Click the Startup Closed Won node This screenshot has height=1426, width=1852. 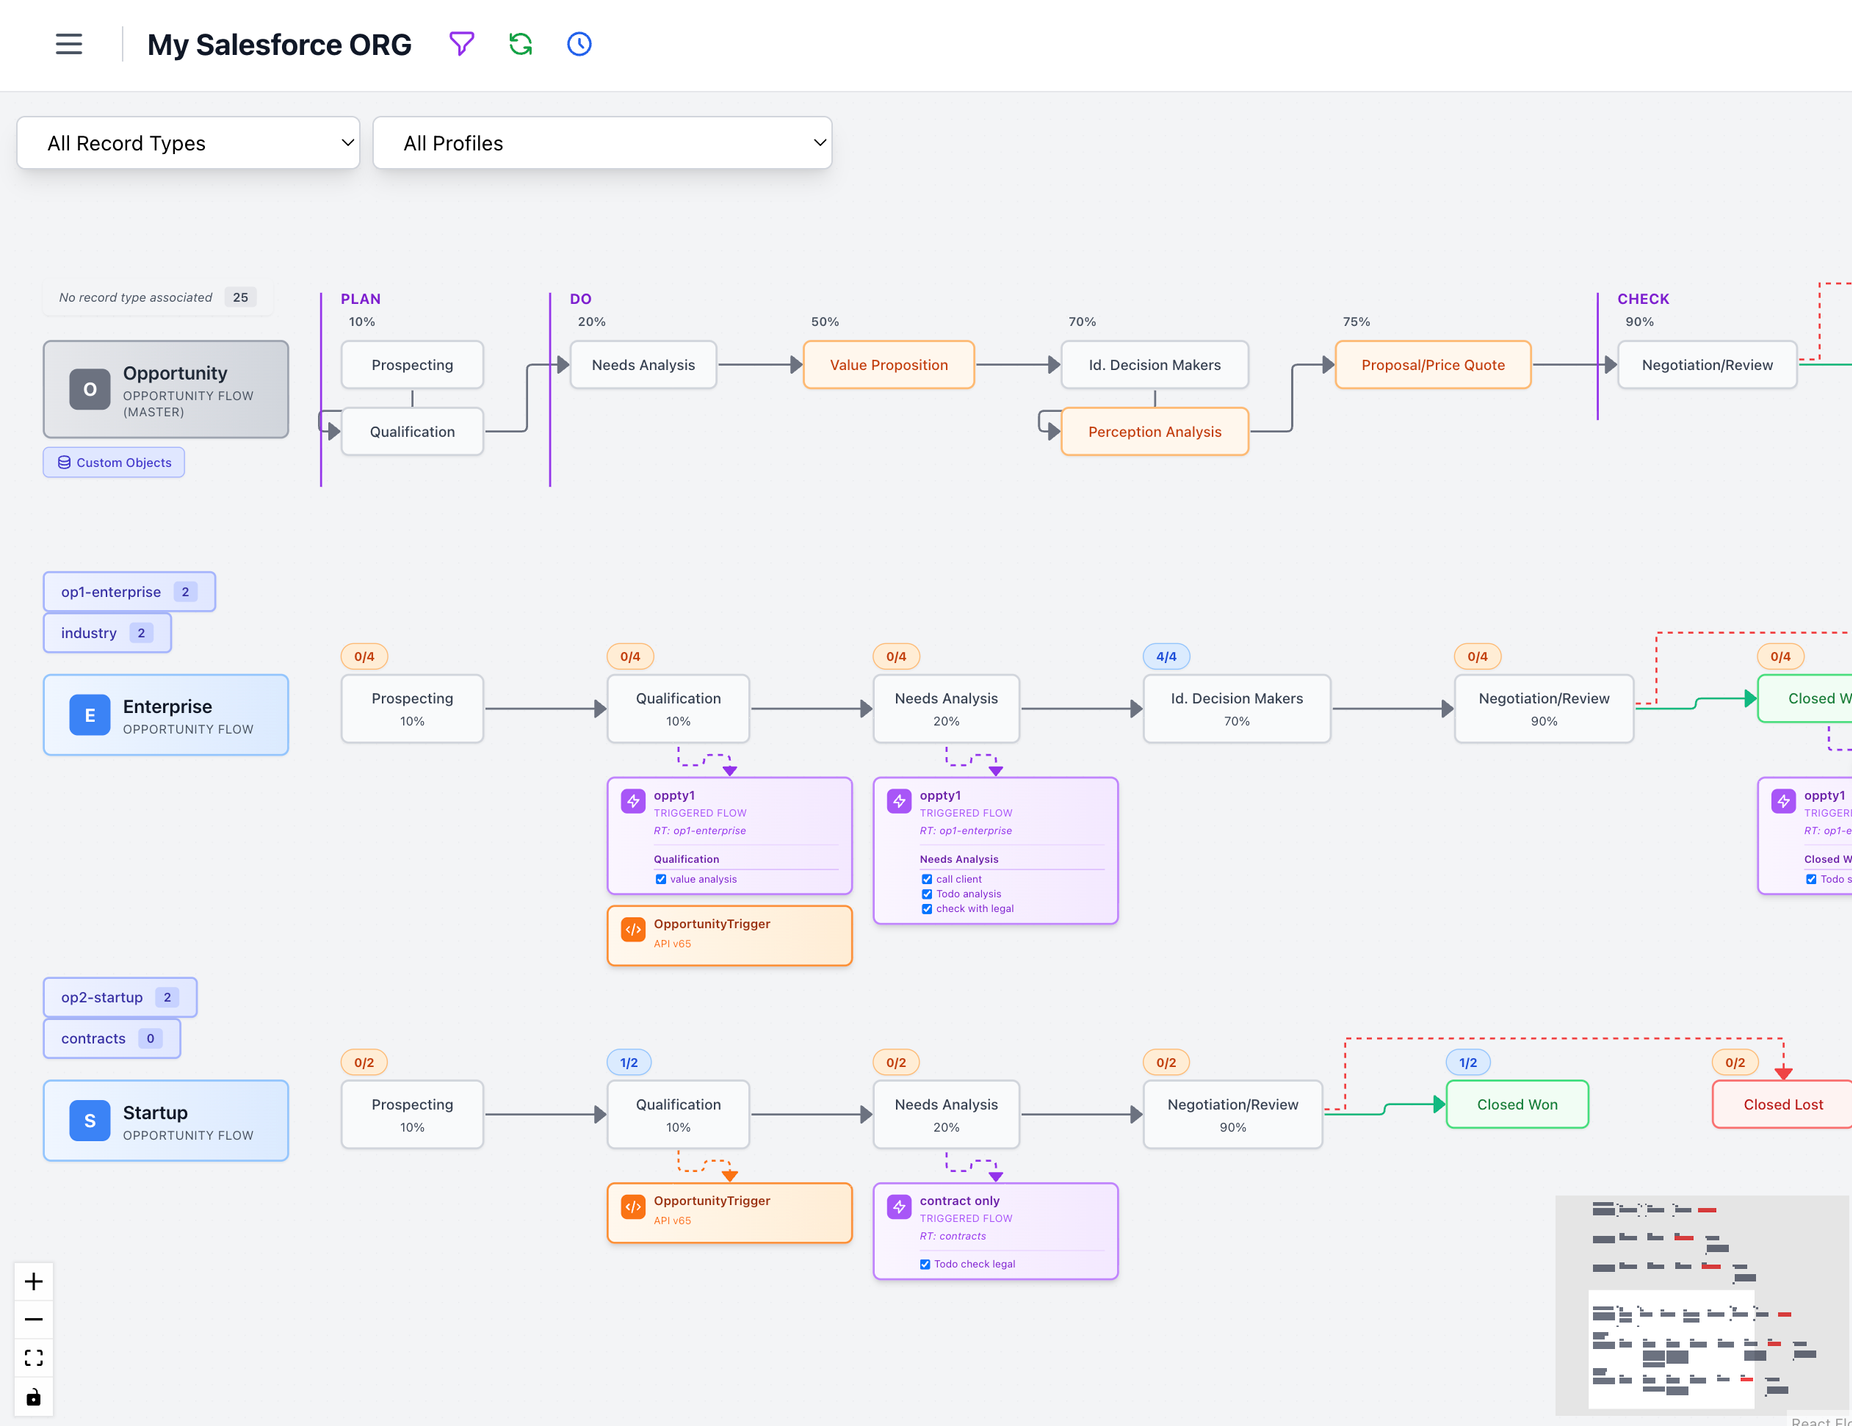pos(1517,1104)
